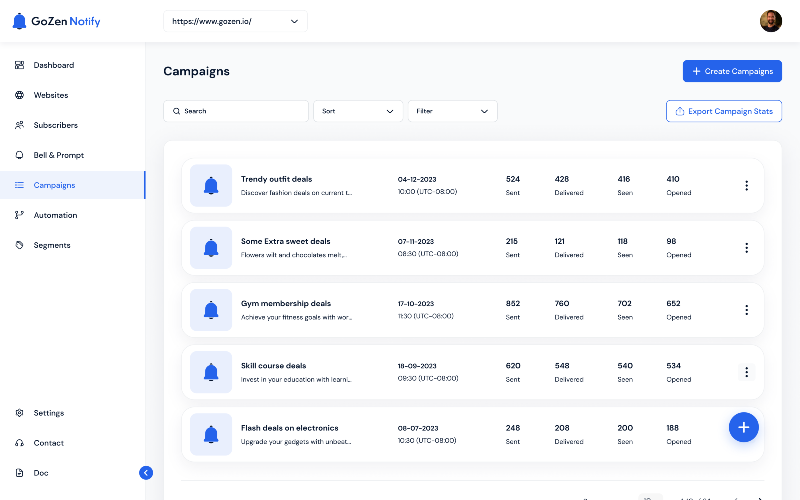This screenshot has height=500, width=800.
Task: Click the bell icon of Skill course deals
Action: point(211,372)
